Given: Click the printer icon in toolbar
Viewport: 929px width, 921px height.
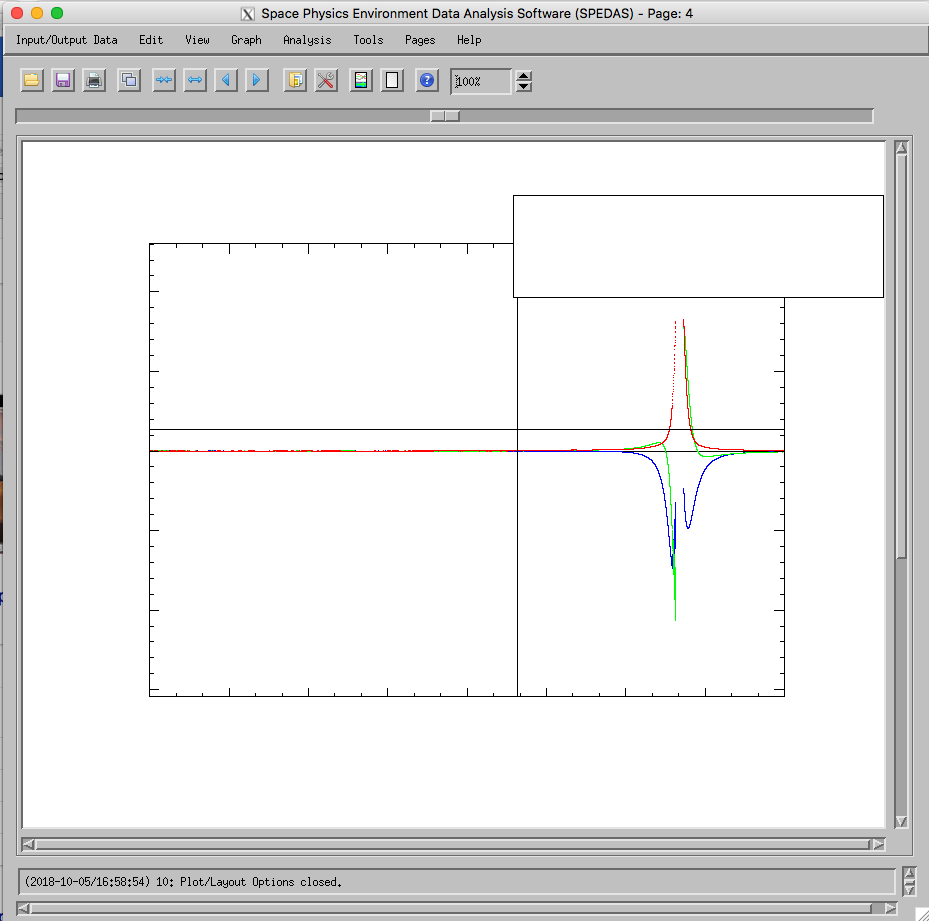Looking at the screenshot, I should coord(94,80).
